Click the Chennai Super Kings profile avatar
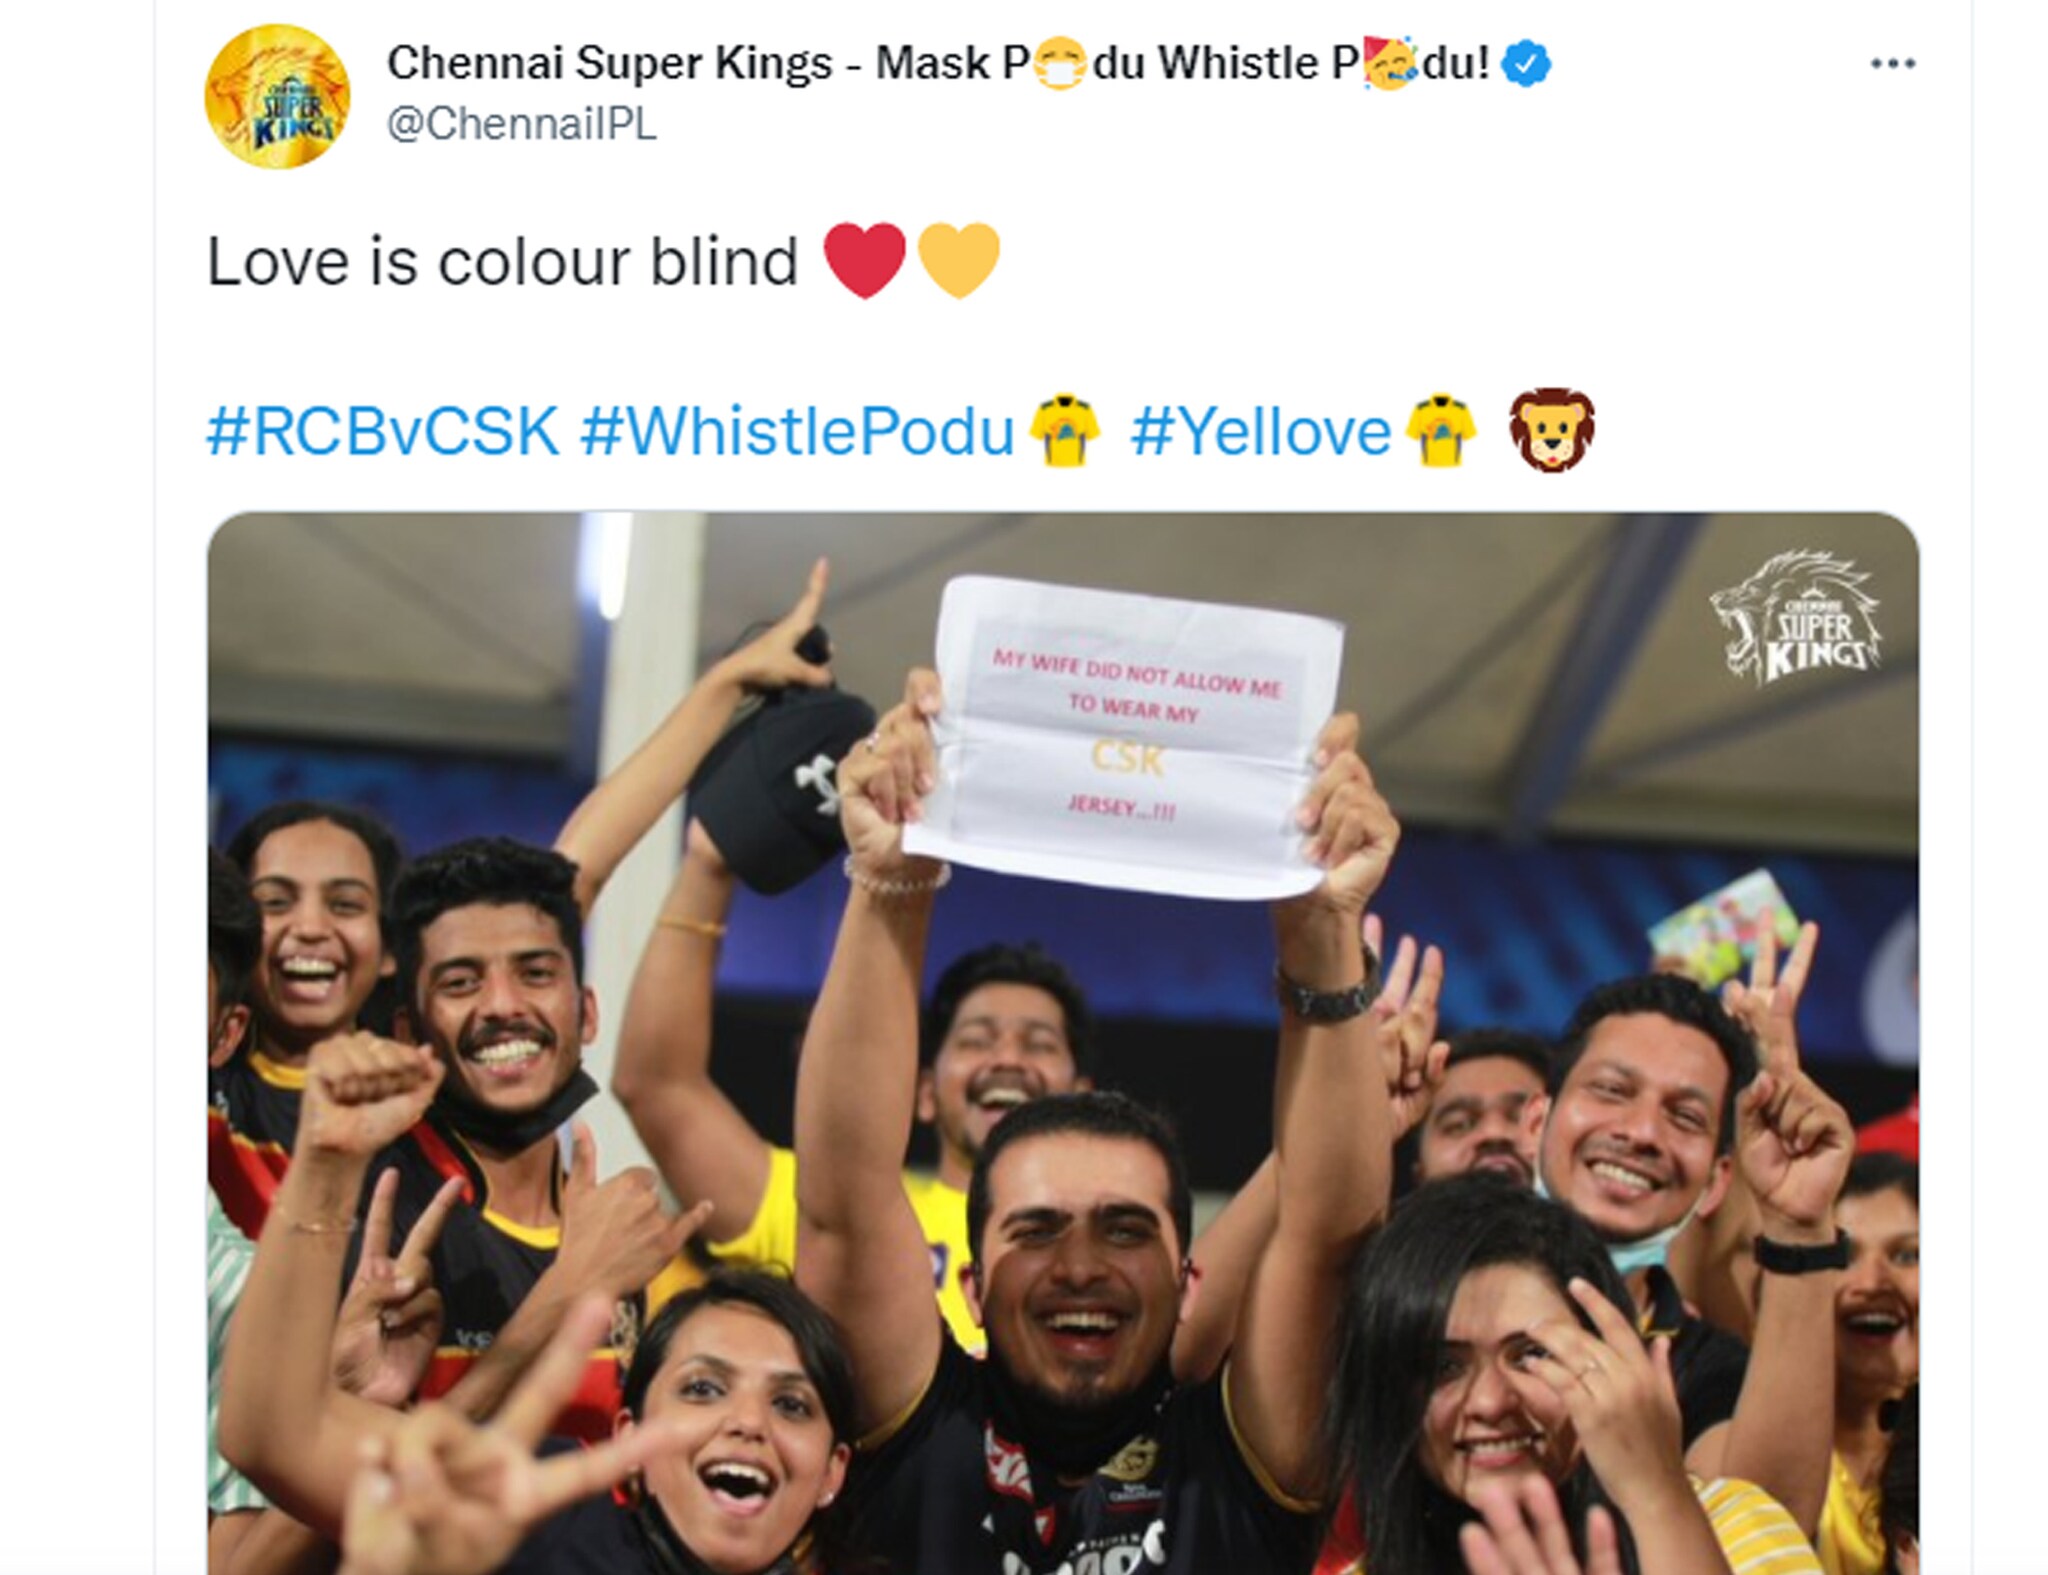 click(x=277, y=97)
